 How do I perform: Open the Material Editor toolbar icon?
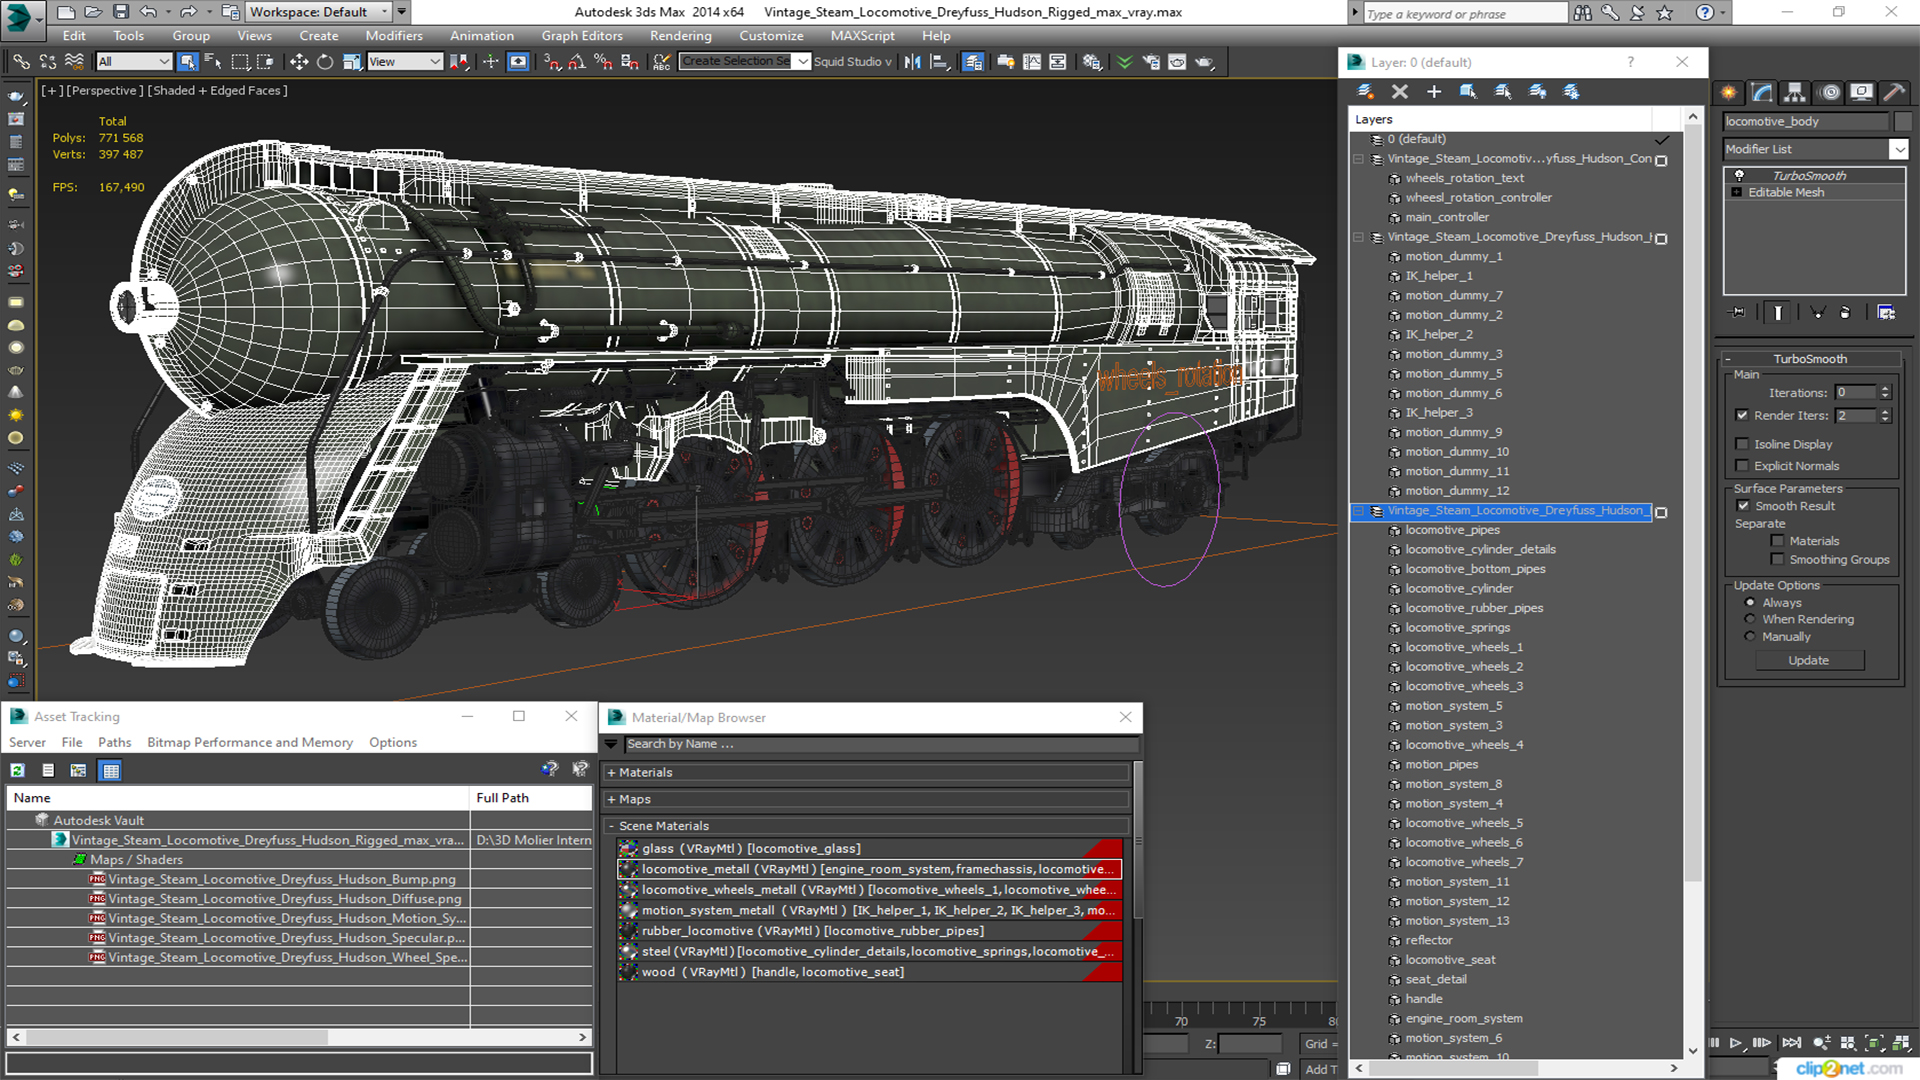pos(1092,62)
